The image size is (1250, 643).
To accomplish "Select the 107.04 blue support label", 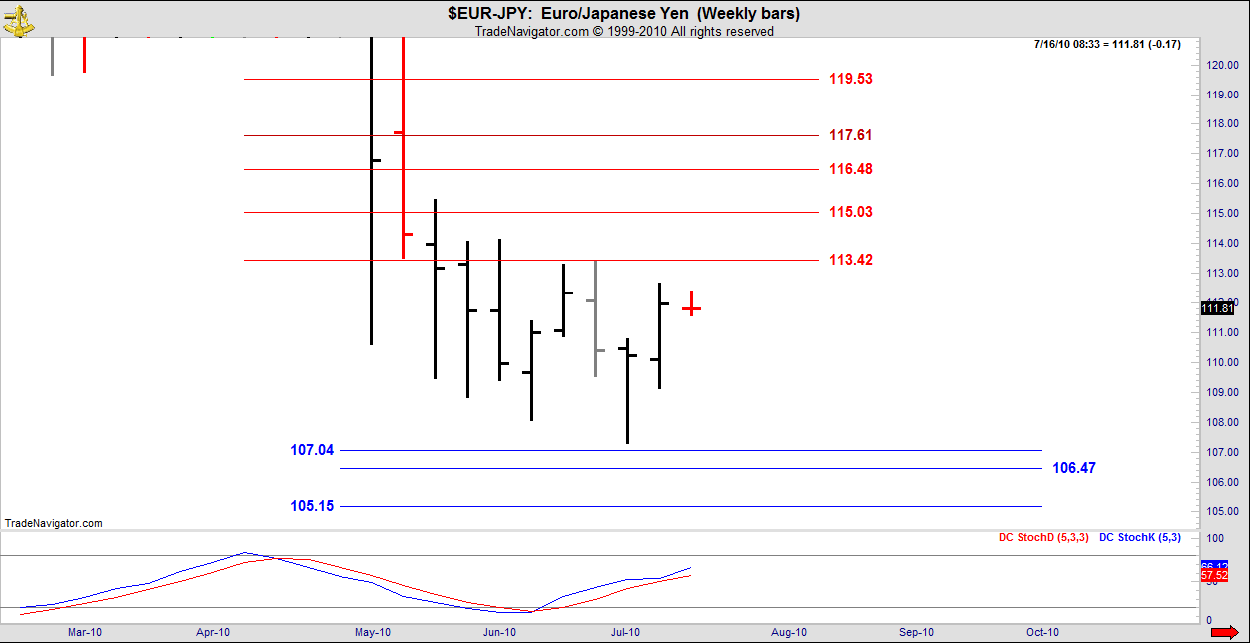I will pos(312,450).
